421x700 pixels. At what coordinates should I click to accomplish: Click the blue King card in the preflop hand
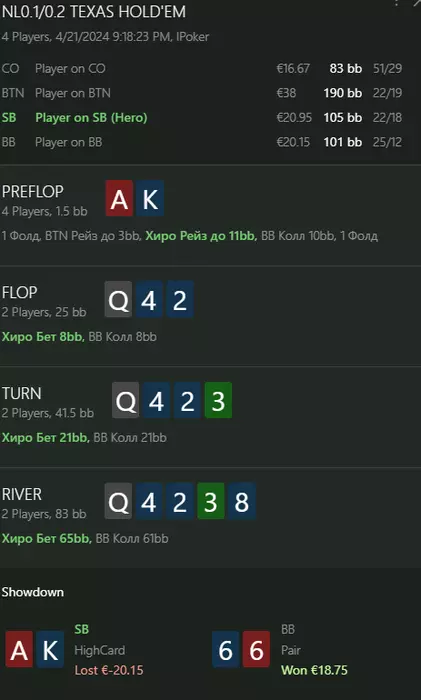[x=150, y=199]
